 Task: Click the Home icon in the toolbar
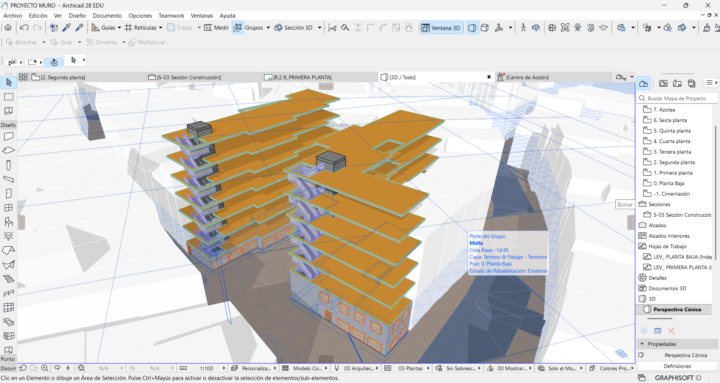[8, 28]
